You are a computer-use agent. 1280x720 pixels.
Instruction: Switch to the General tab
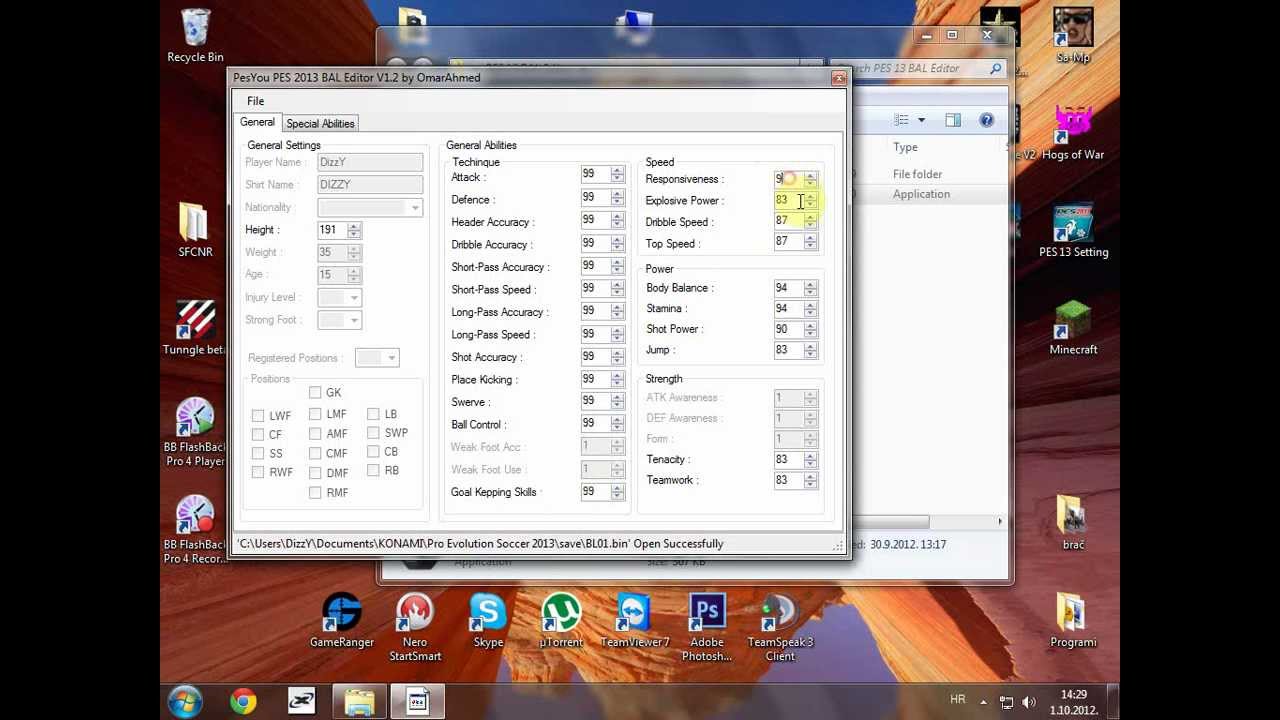[x=257, y=122]
